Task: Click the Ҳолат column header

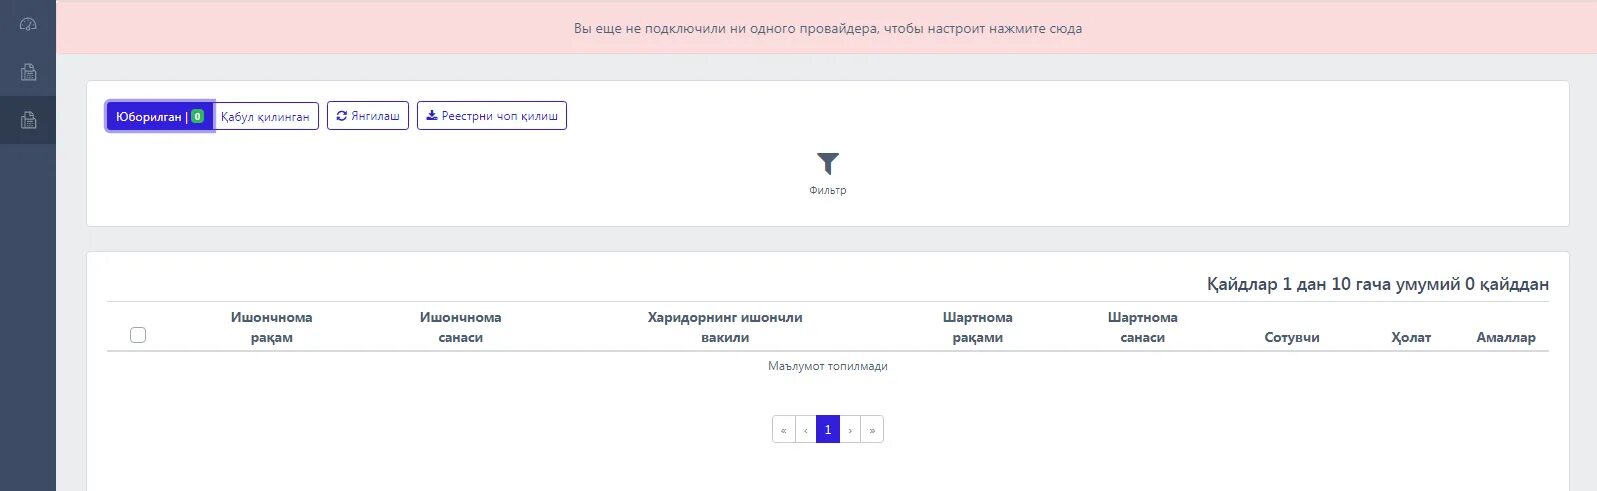Action: point(1410,337)
